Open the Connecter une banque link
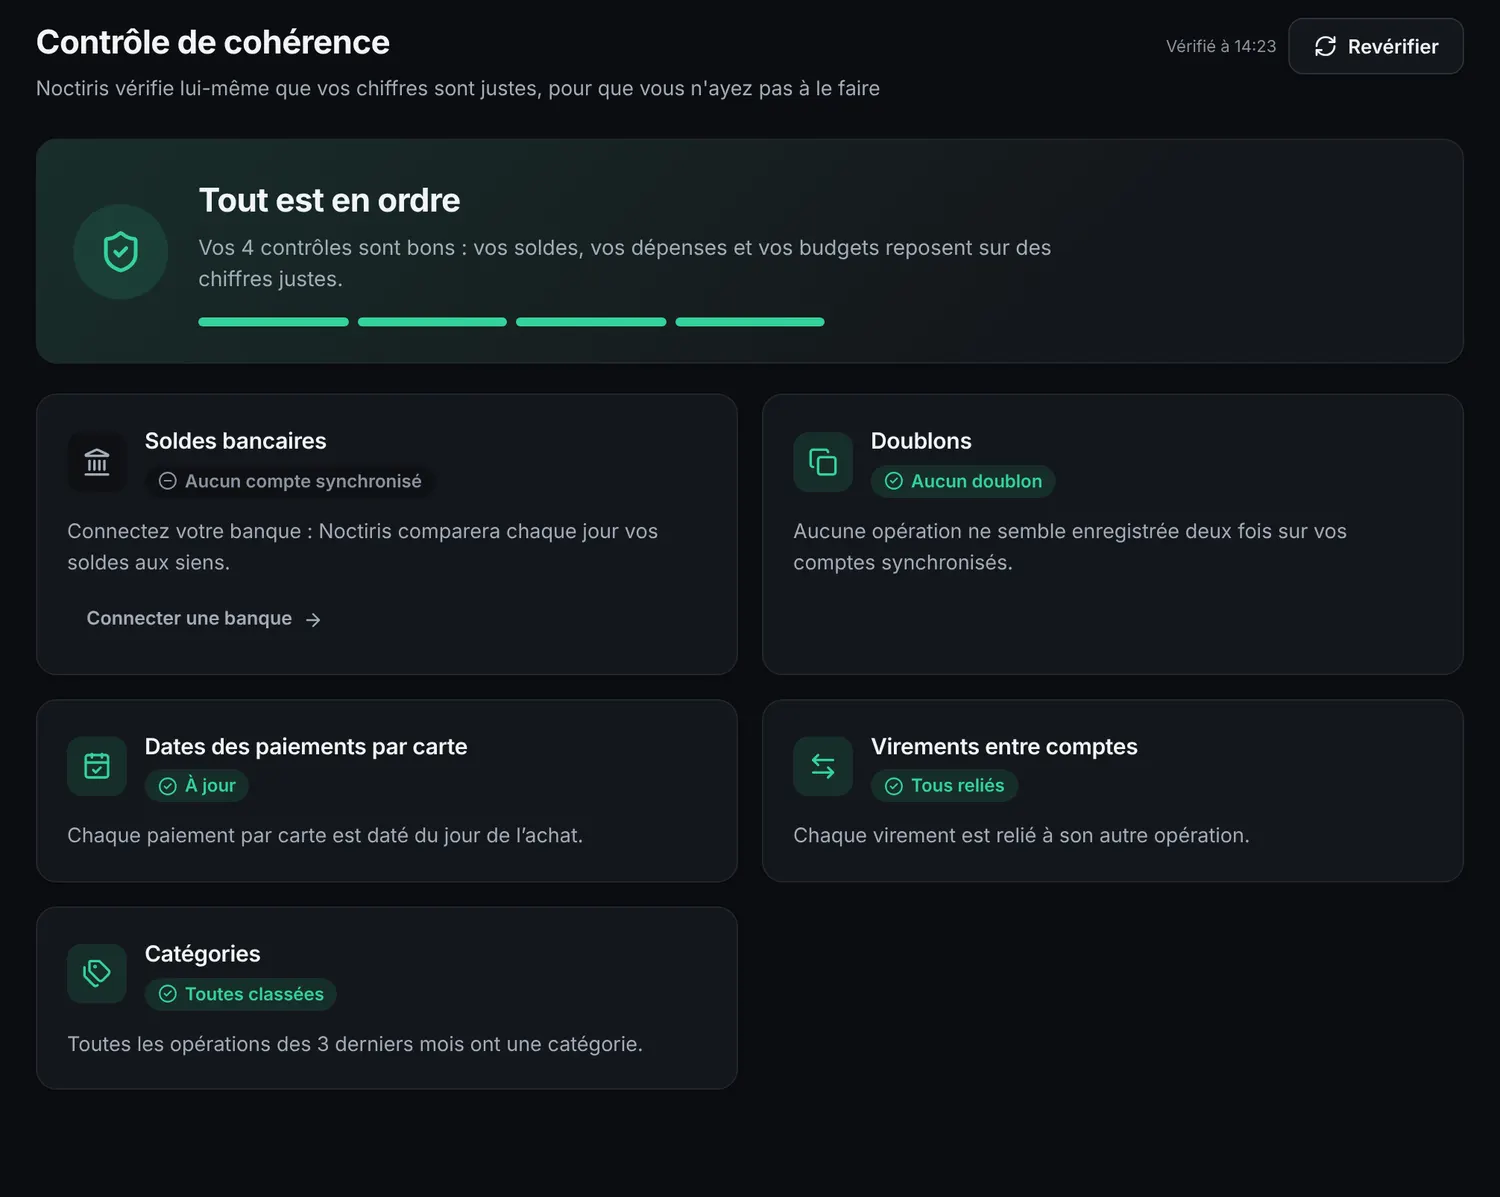The image size is (1500, 1197). (204, 619)
